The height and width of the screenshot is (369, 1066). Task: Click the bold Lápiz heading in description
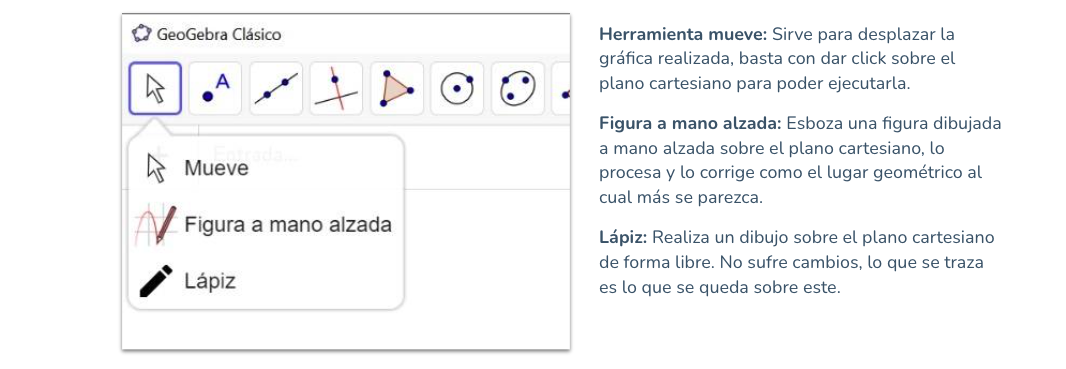pos(623,238)
